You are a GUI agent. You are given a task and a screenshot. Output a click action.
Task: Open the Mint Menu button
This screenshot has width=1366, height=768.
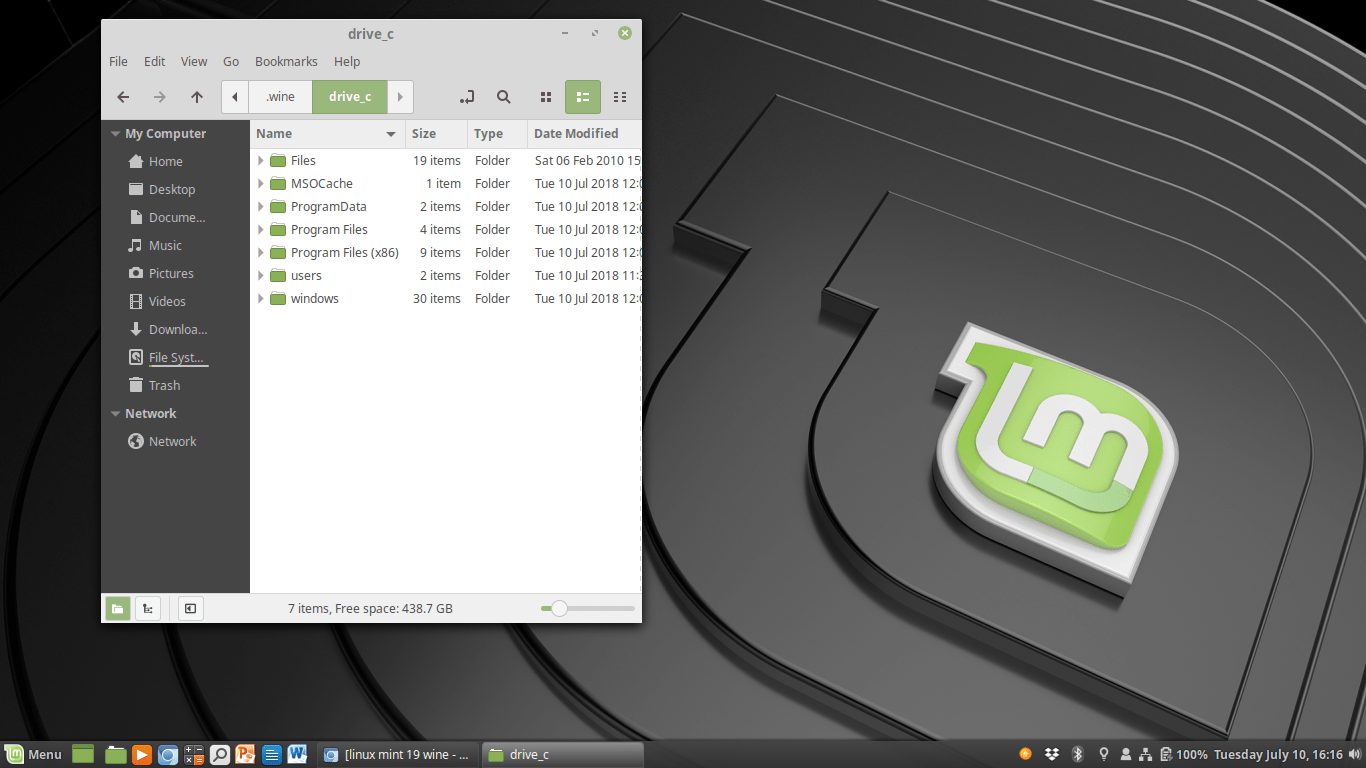click(x=33, y=754)
